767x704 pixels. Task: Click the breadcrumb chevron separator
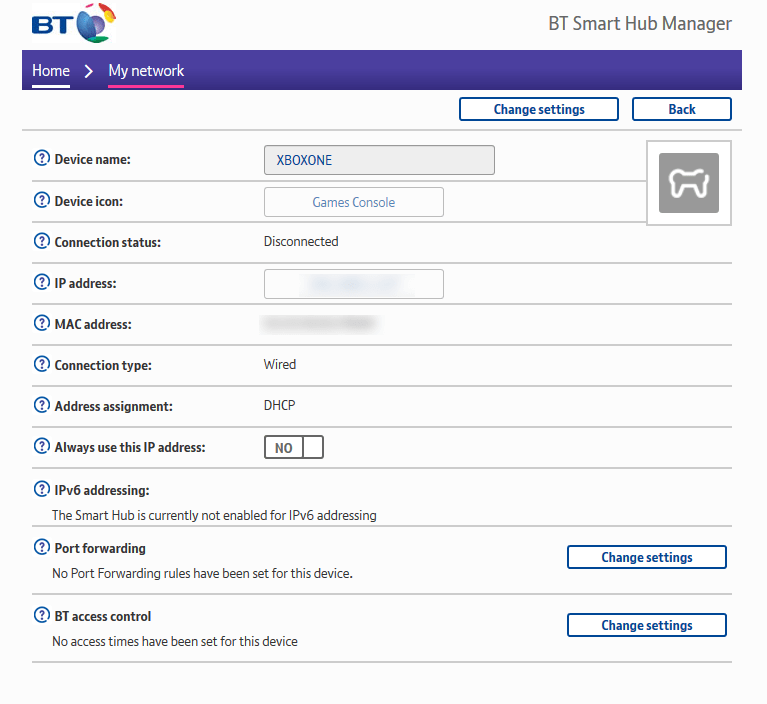click(89, 71)
